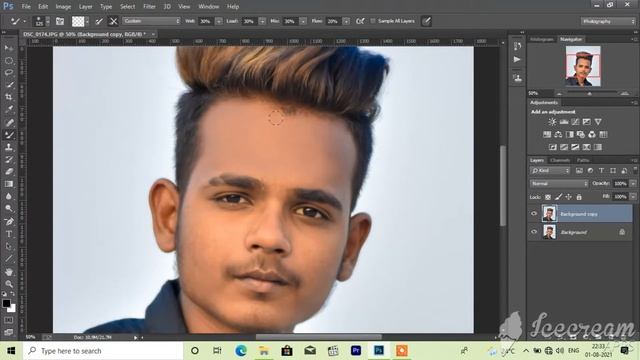Select the Blur tool

click(x=9, y=196)
